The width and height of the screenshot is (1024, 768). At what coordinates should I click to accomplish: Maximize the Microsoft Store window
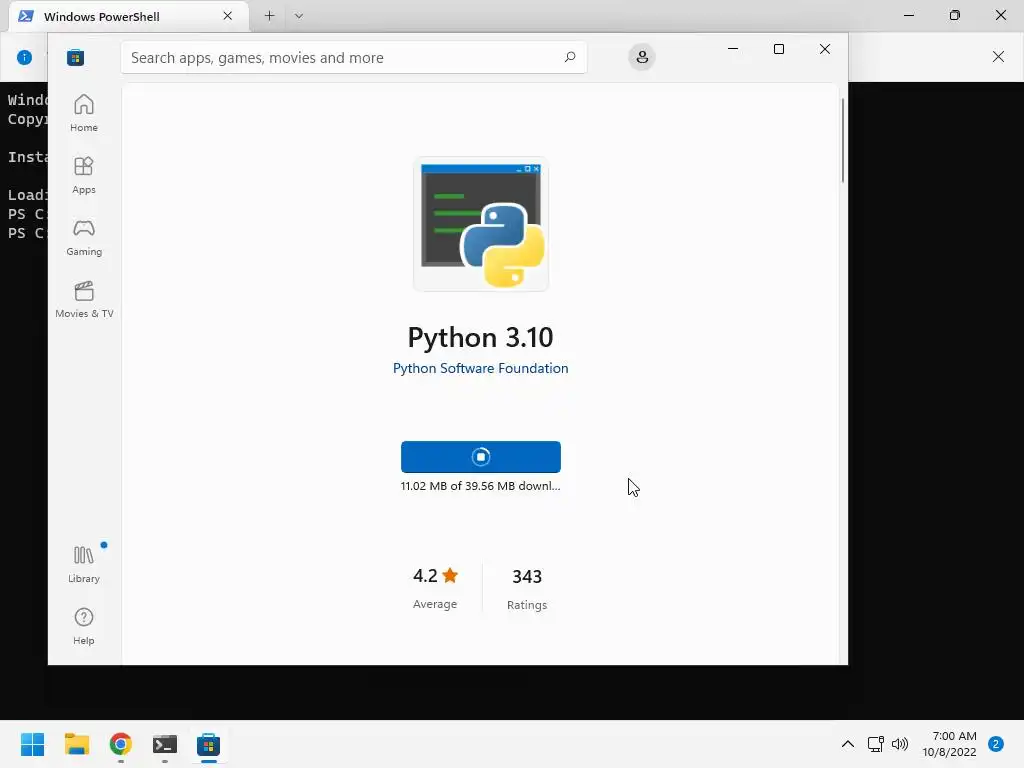[778, 49]
